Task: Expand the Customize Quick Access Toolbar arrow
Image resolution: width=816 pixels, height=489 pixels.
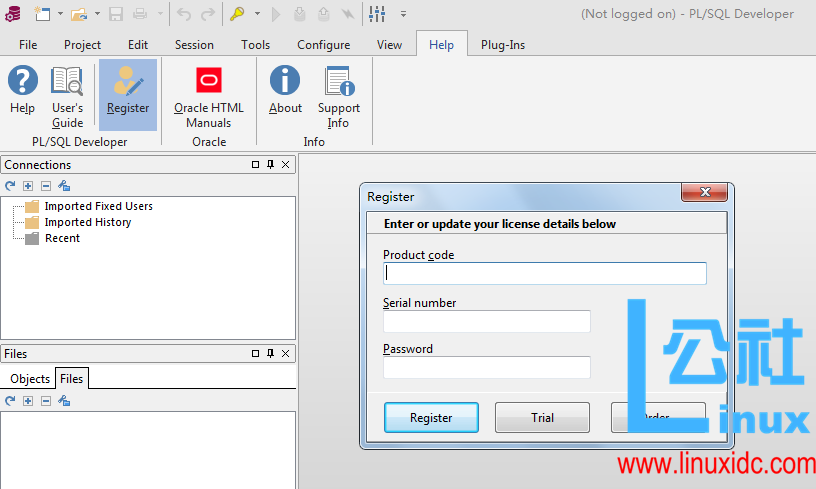Action: coord(403,14)
